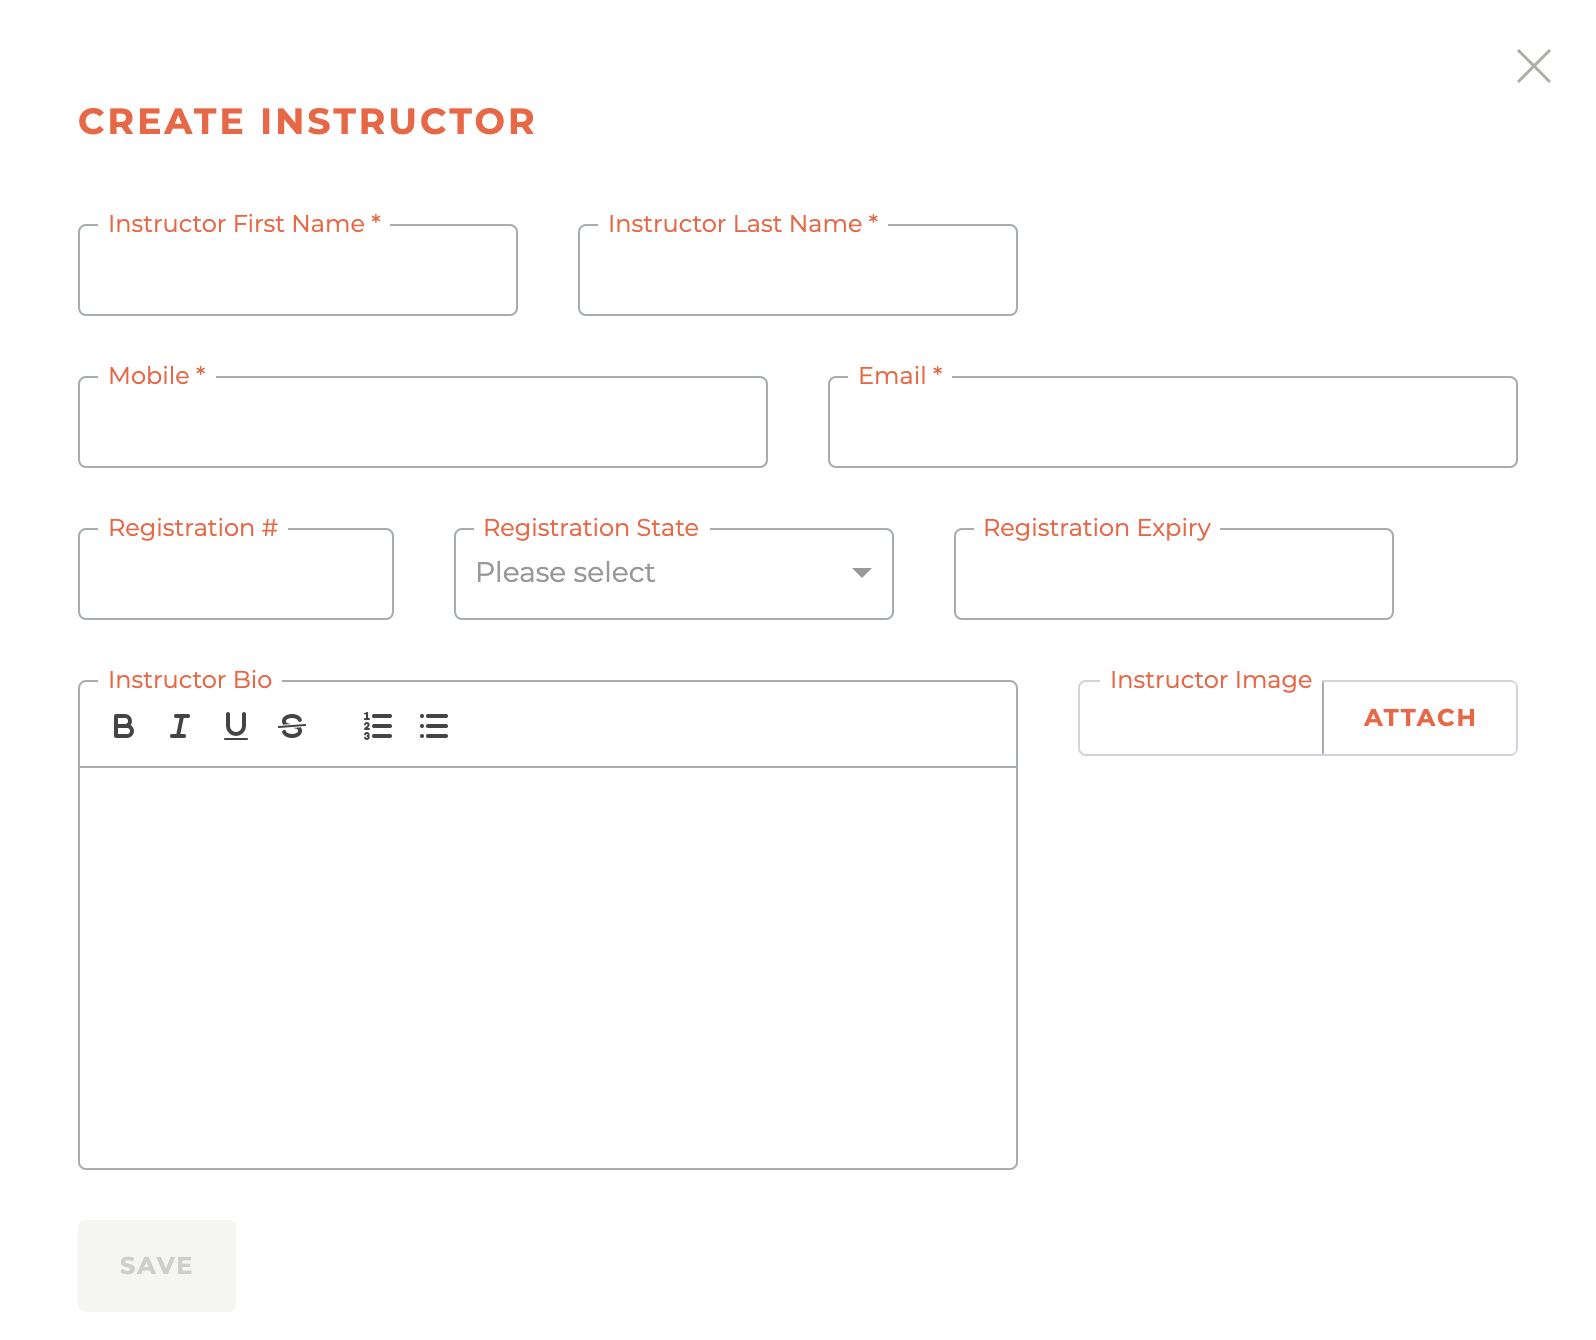
Task: Open the Registration Expiry field
Action: [x=1174, y=575]
